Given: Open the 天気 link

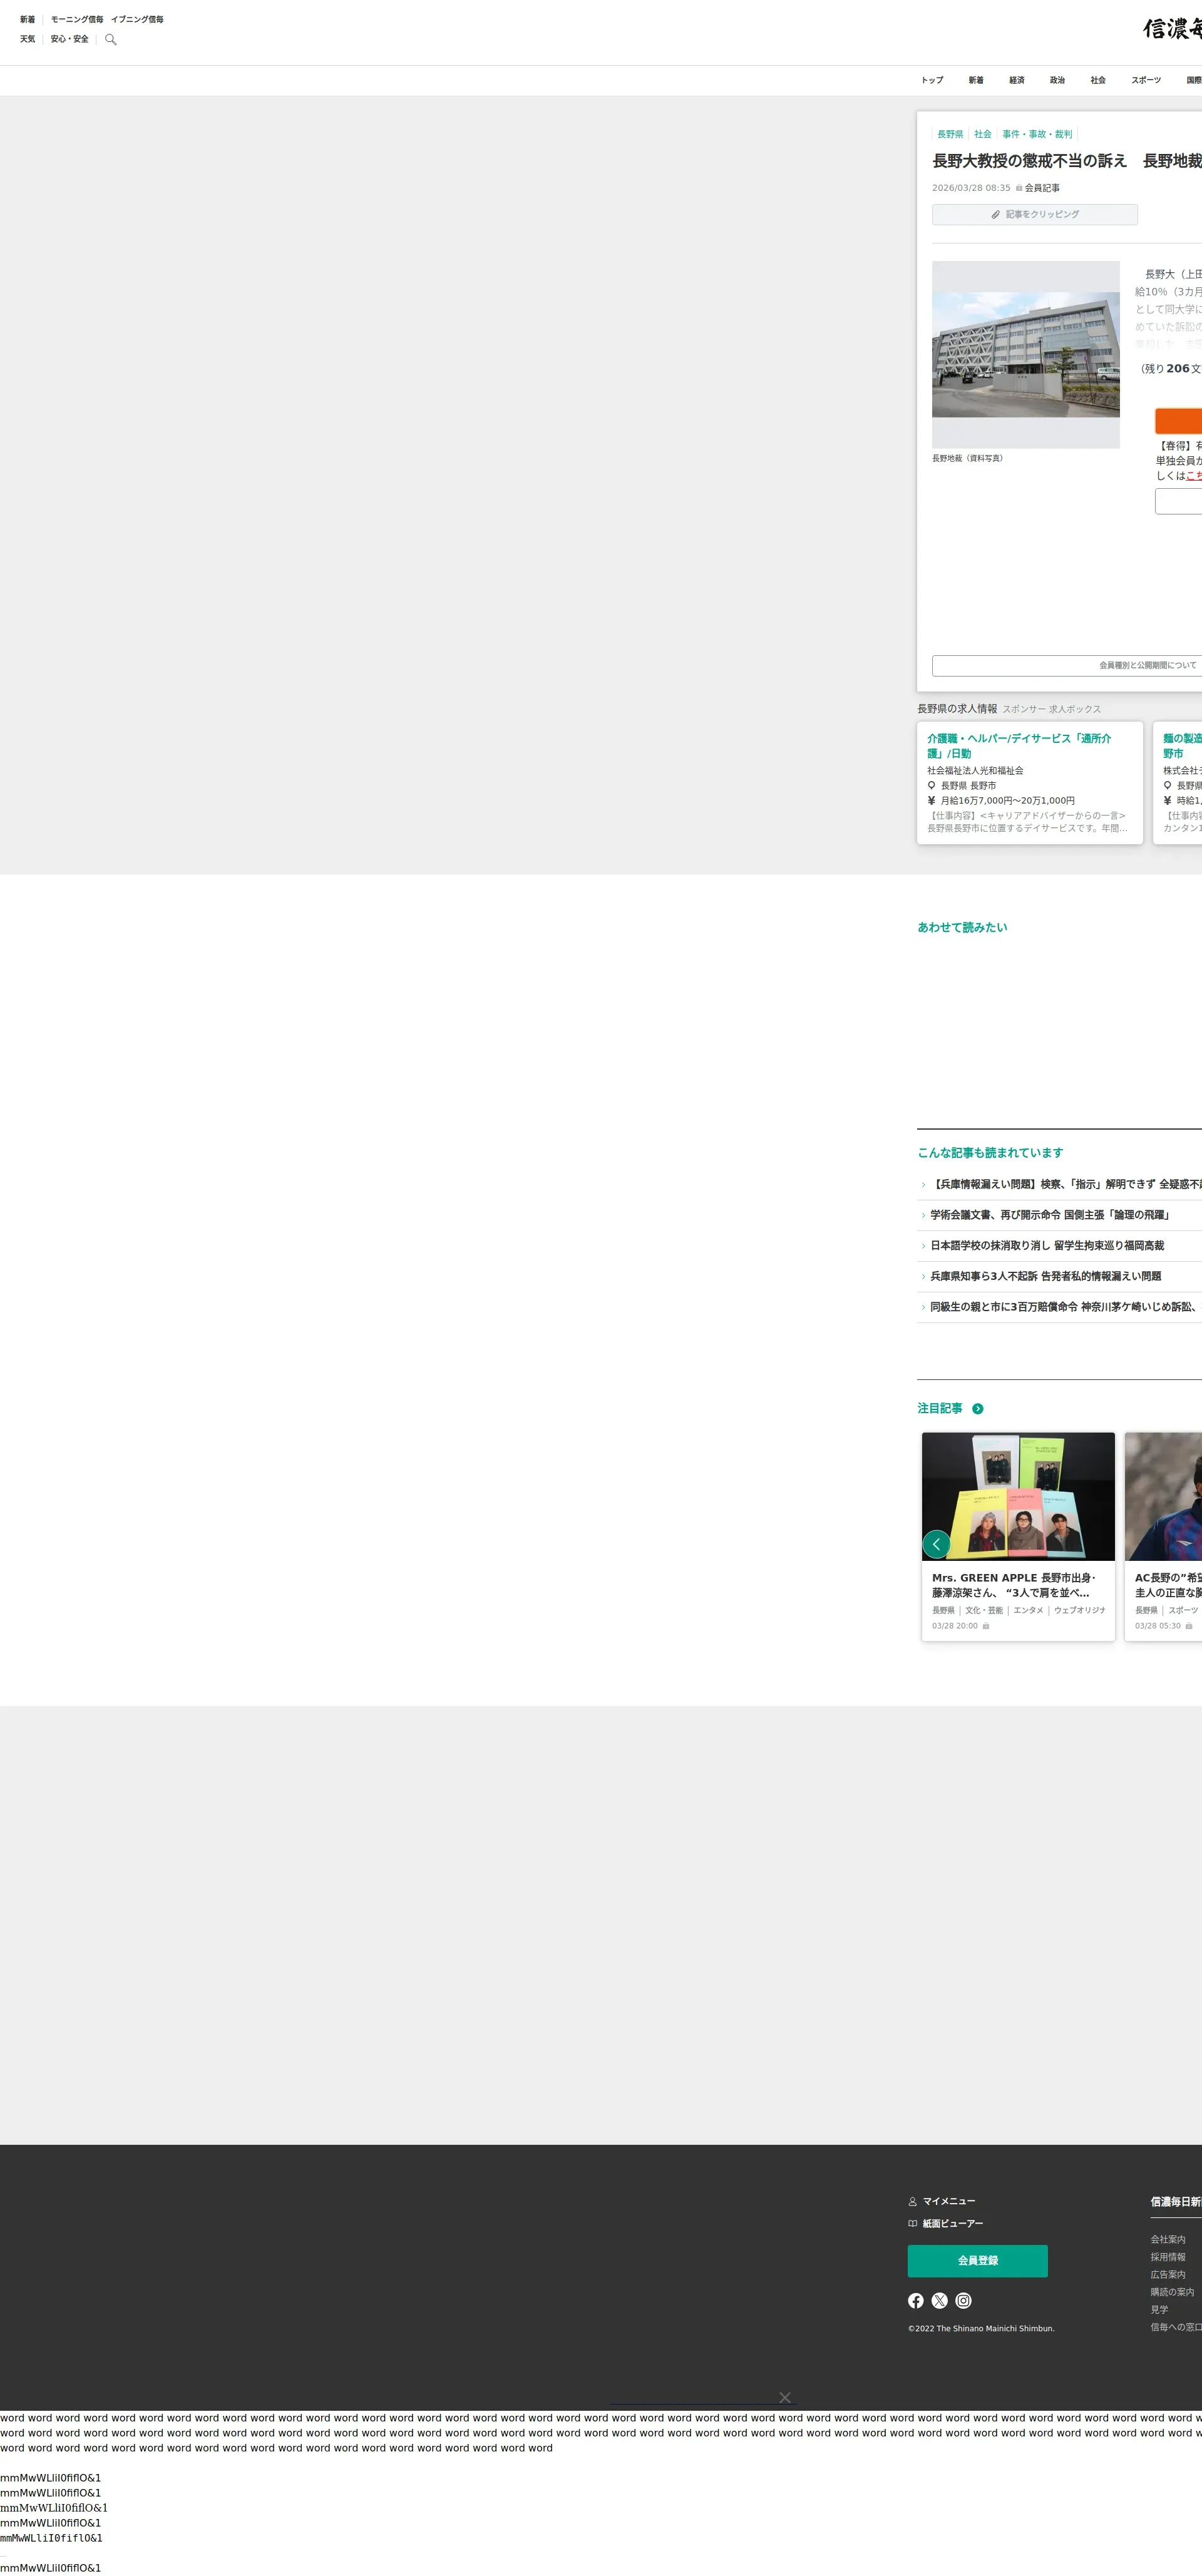Looking at the screenshot, I should pyautogui.click(x=27, y=39).
